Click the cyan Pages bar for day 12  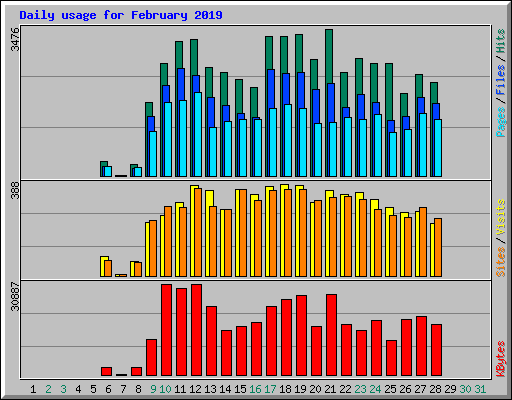(x=198, y=134)
